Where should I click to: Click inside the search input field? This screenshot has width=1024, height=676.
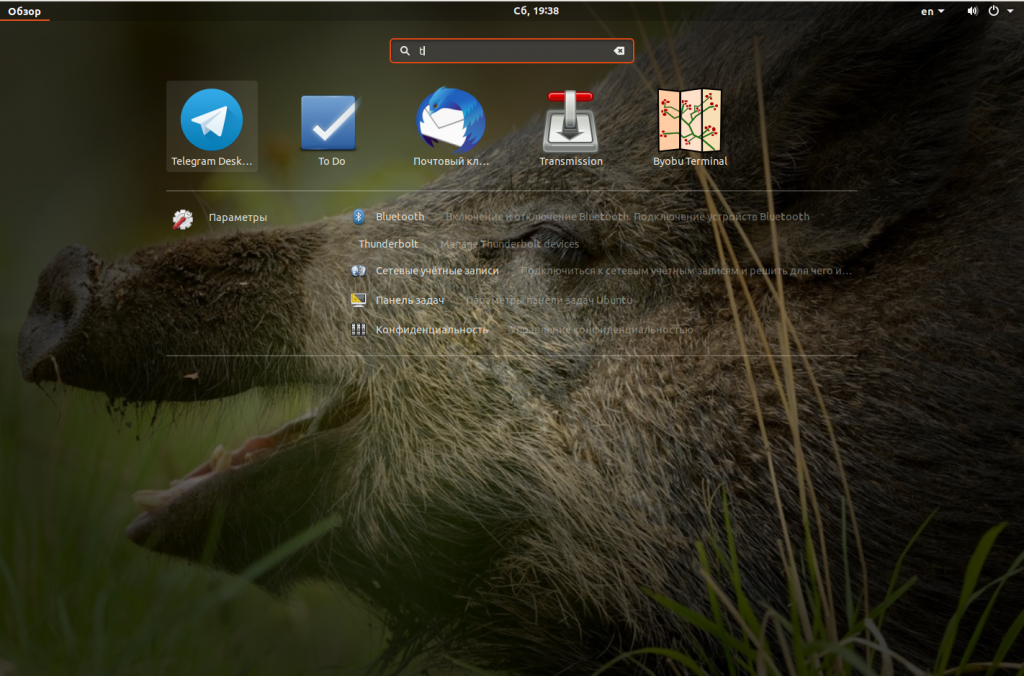(x=510, y=51)
